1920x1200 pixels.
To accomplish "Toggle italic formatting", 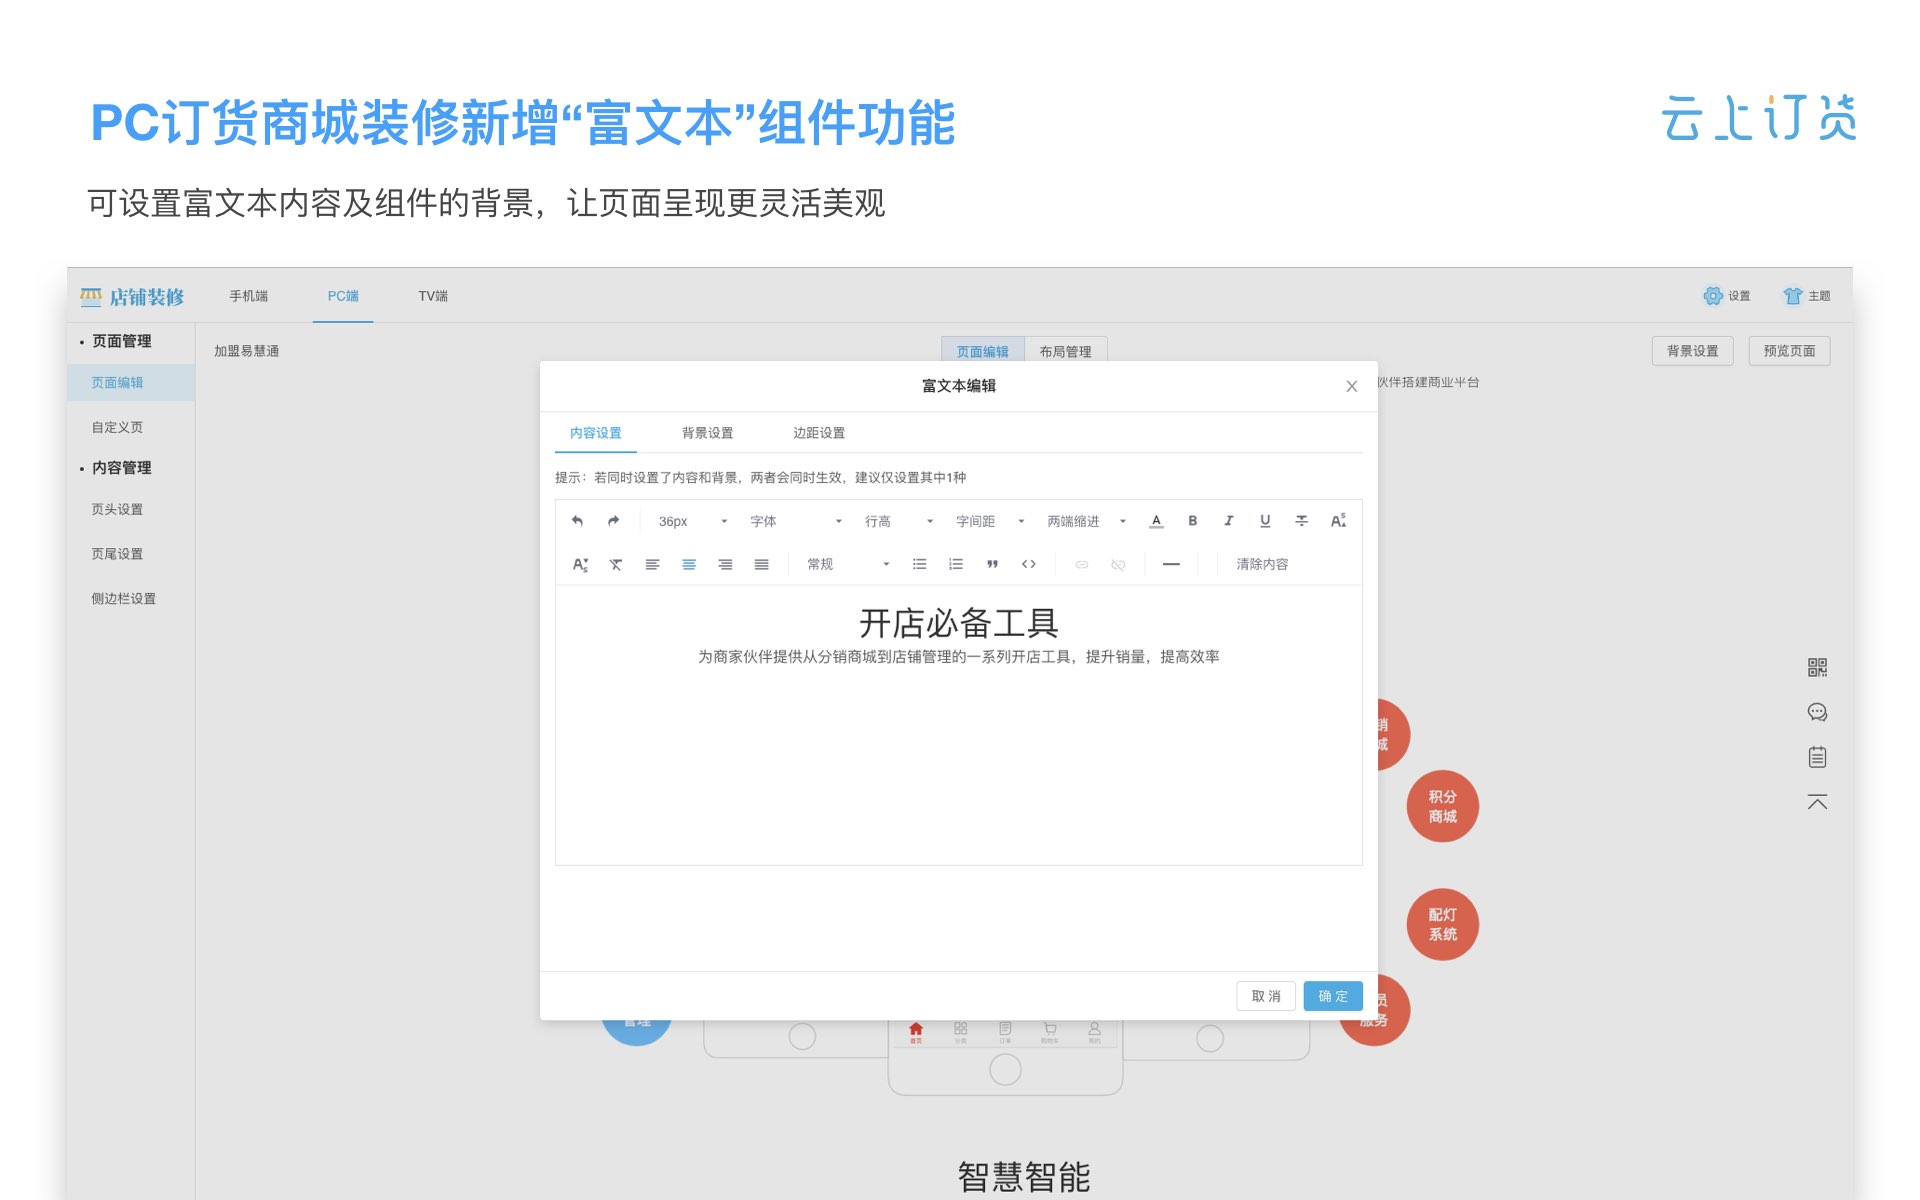I will pos(1228,521).
